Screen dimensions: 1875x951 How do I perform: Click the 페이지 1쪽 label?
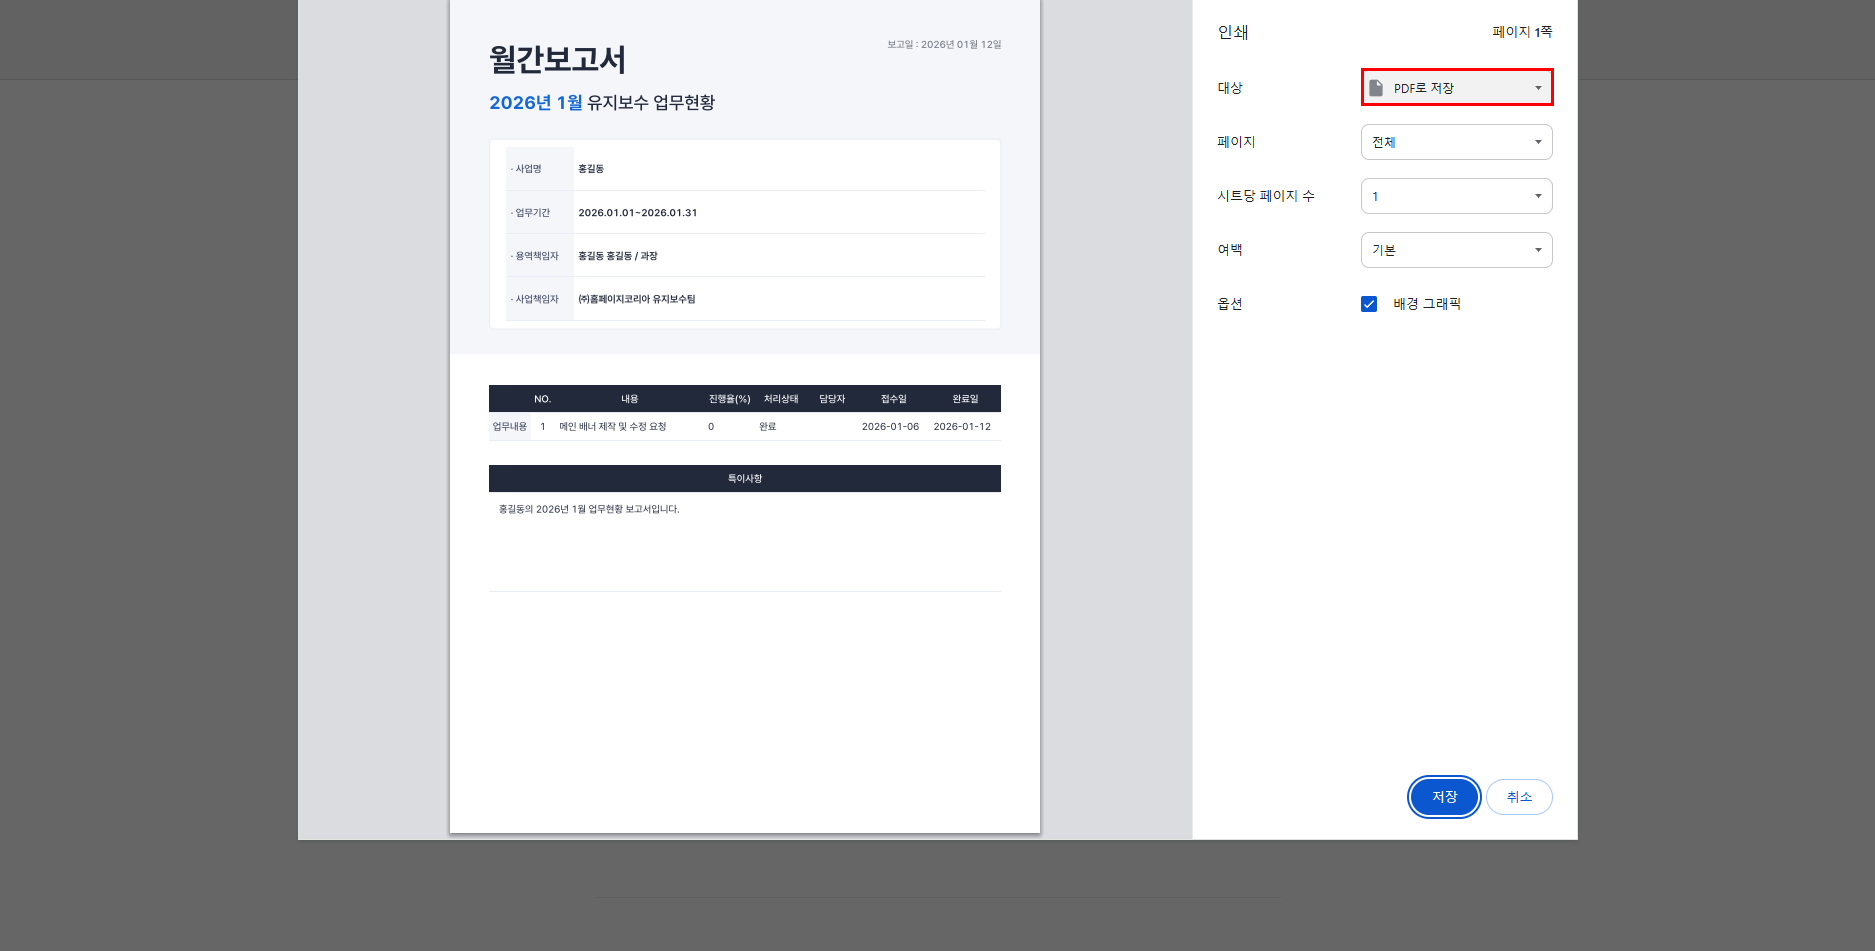click(1518, 32)
